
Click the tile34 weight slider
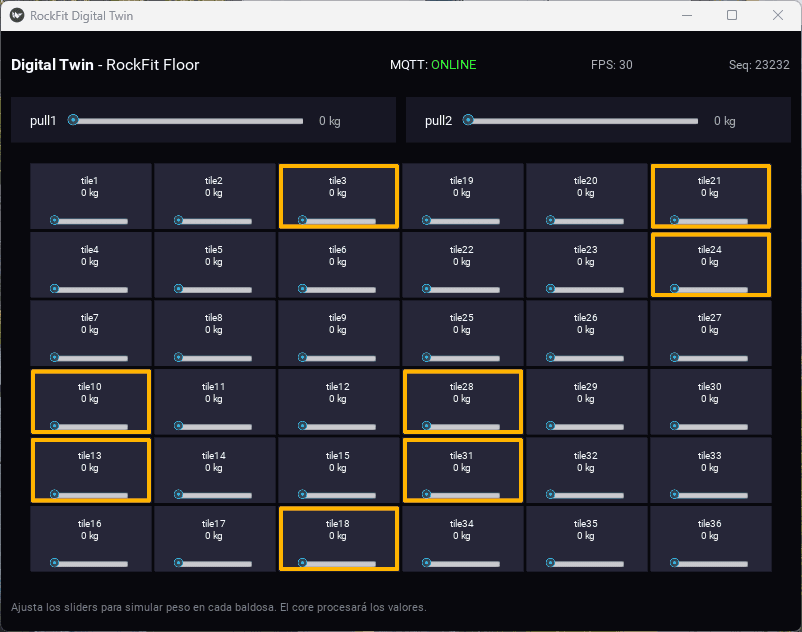[461, 563]
